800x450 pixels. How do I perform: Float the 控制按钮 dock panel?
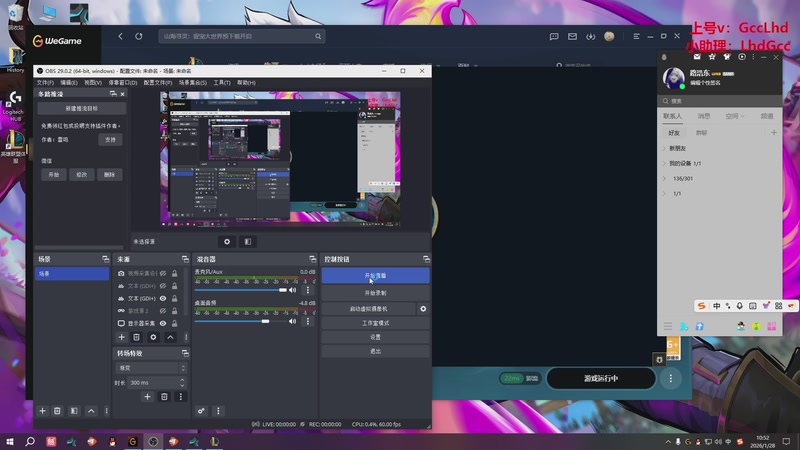[x=426, y=259]
